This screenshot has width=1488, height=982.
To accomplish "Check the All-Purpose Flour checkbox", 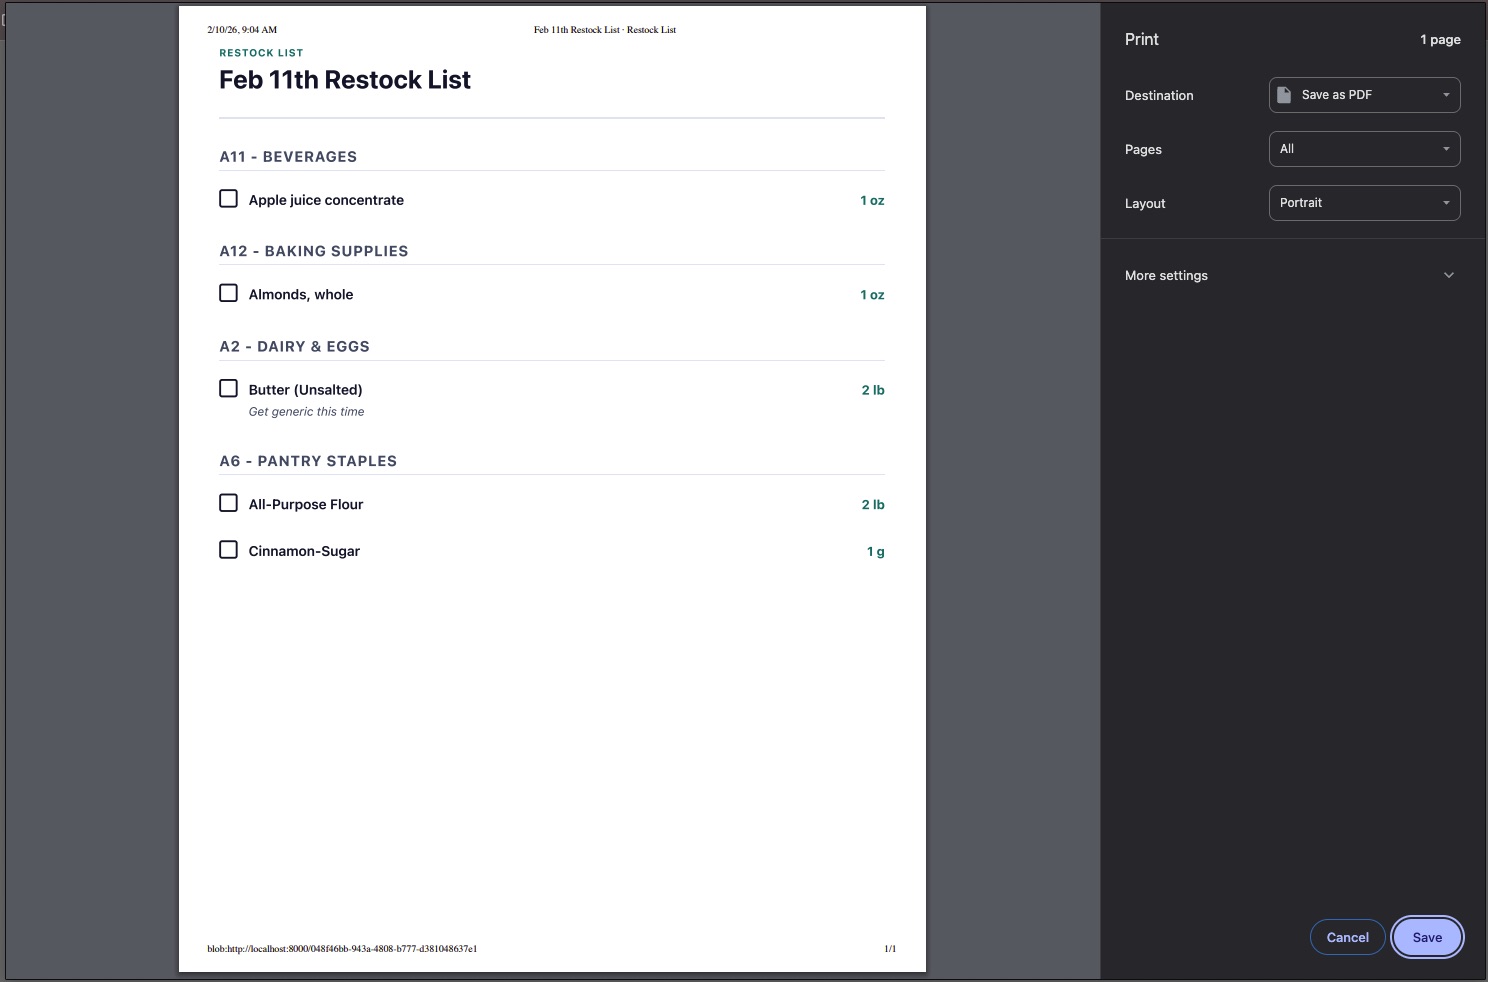I will (x=228, y=502).
